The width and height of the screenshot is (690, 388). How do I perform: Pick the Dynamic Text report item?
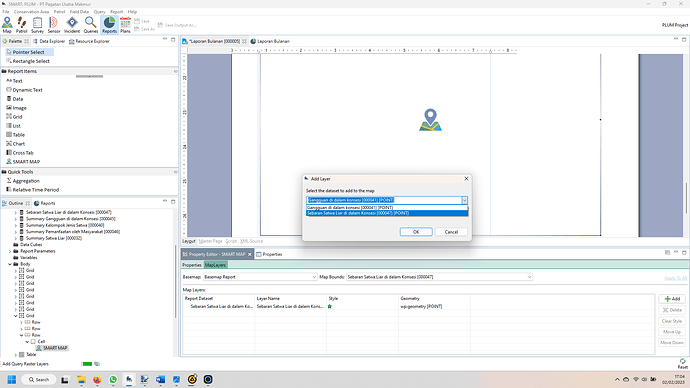(x=24, y=90)
